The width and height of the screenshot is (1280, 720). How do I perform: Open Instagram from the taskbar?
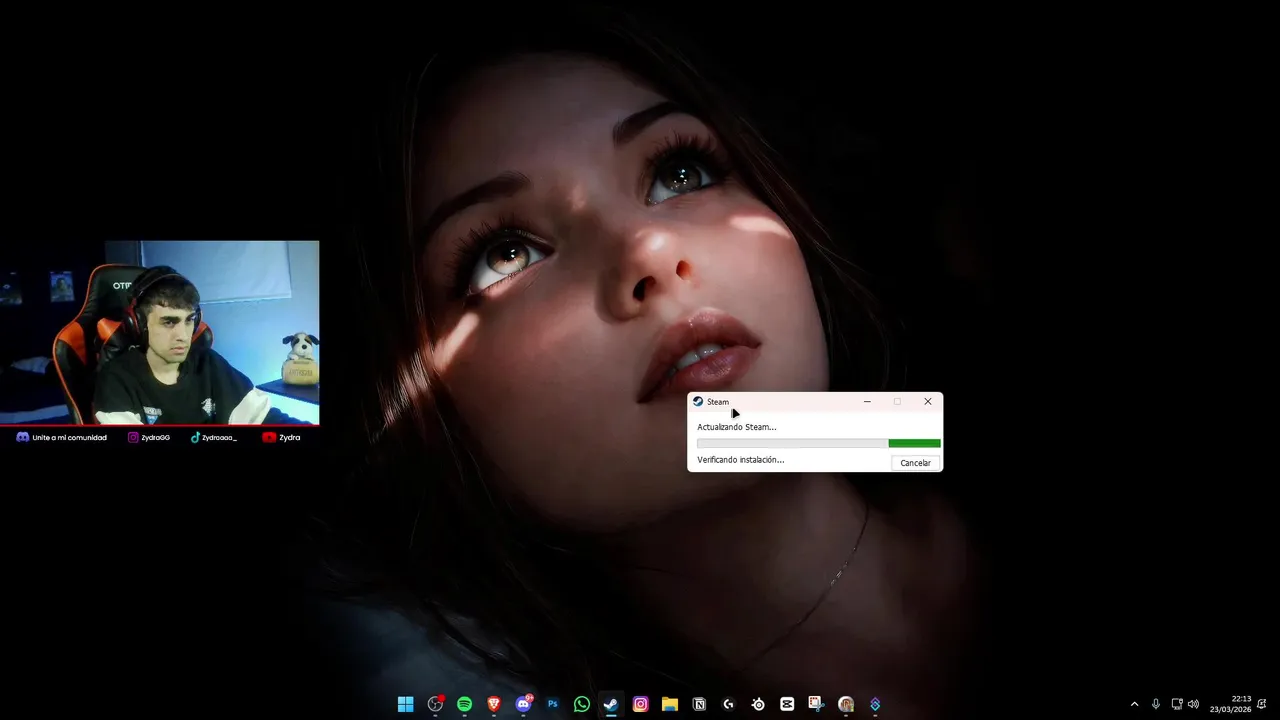641,704
